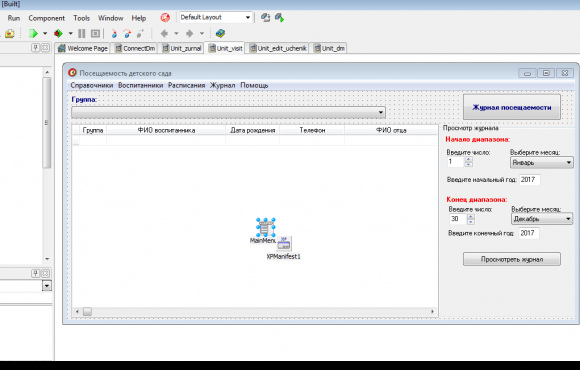Screen dimensions: 580x370
Task: Click the grid's horizontal scrollbar thumb
Action: [87, 312]
